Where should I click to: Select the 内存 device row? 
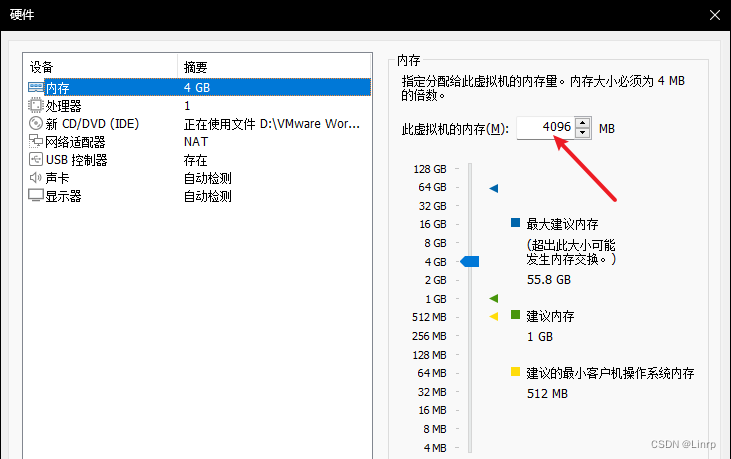(199, 87)
